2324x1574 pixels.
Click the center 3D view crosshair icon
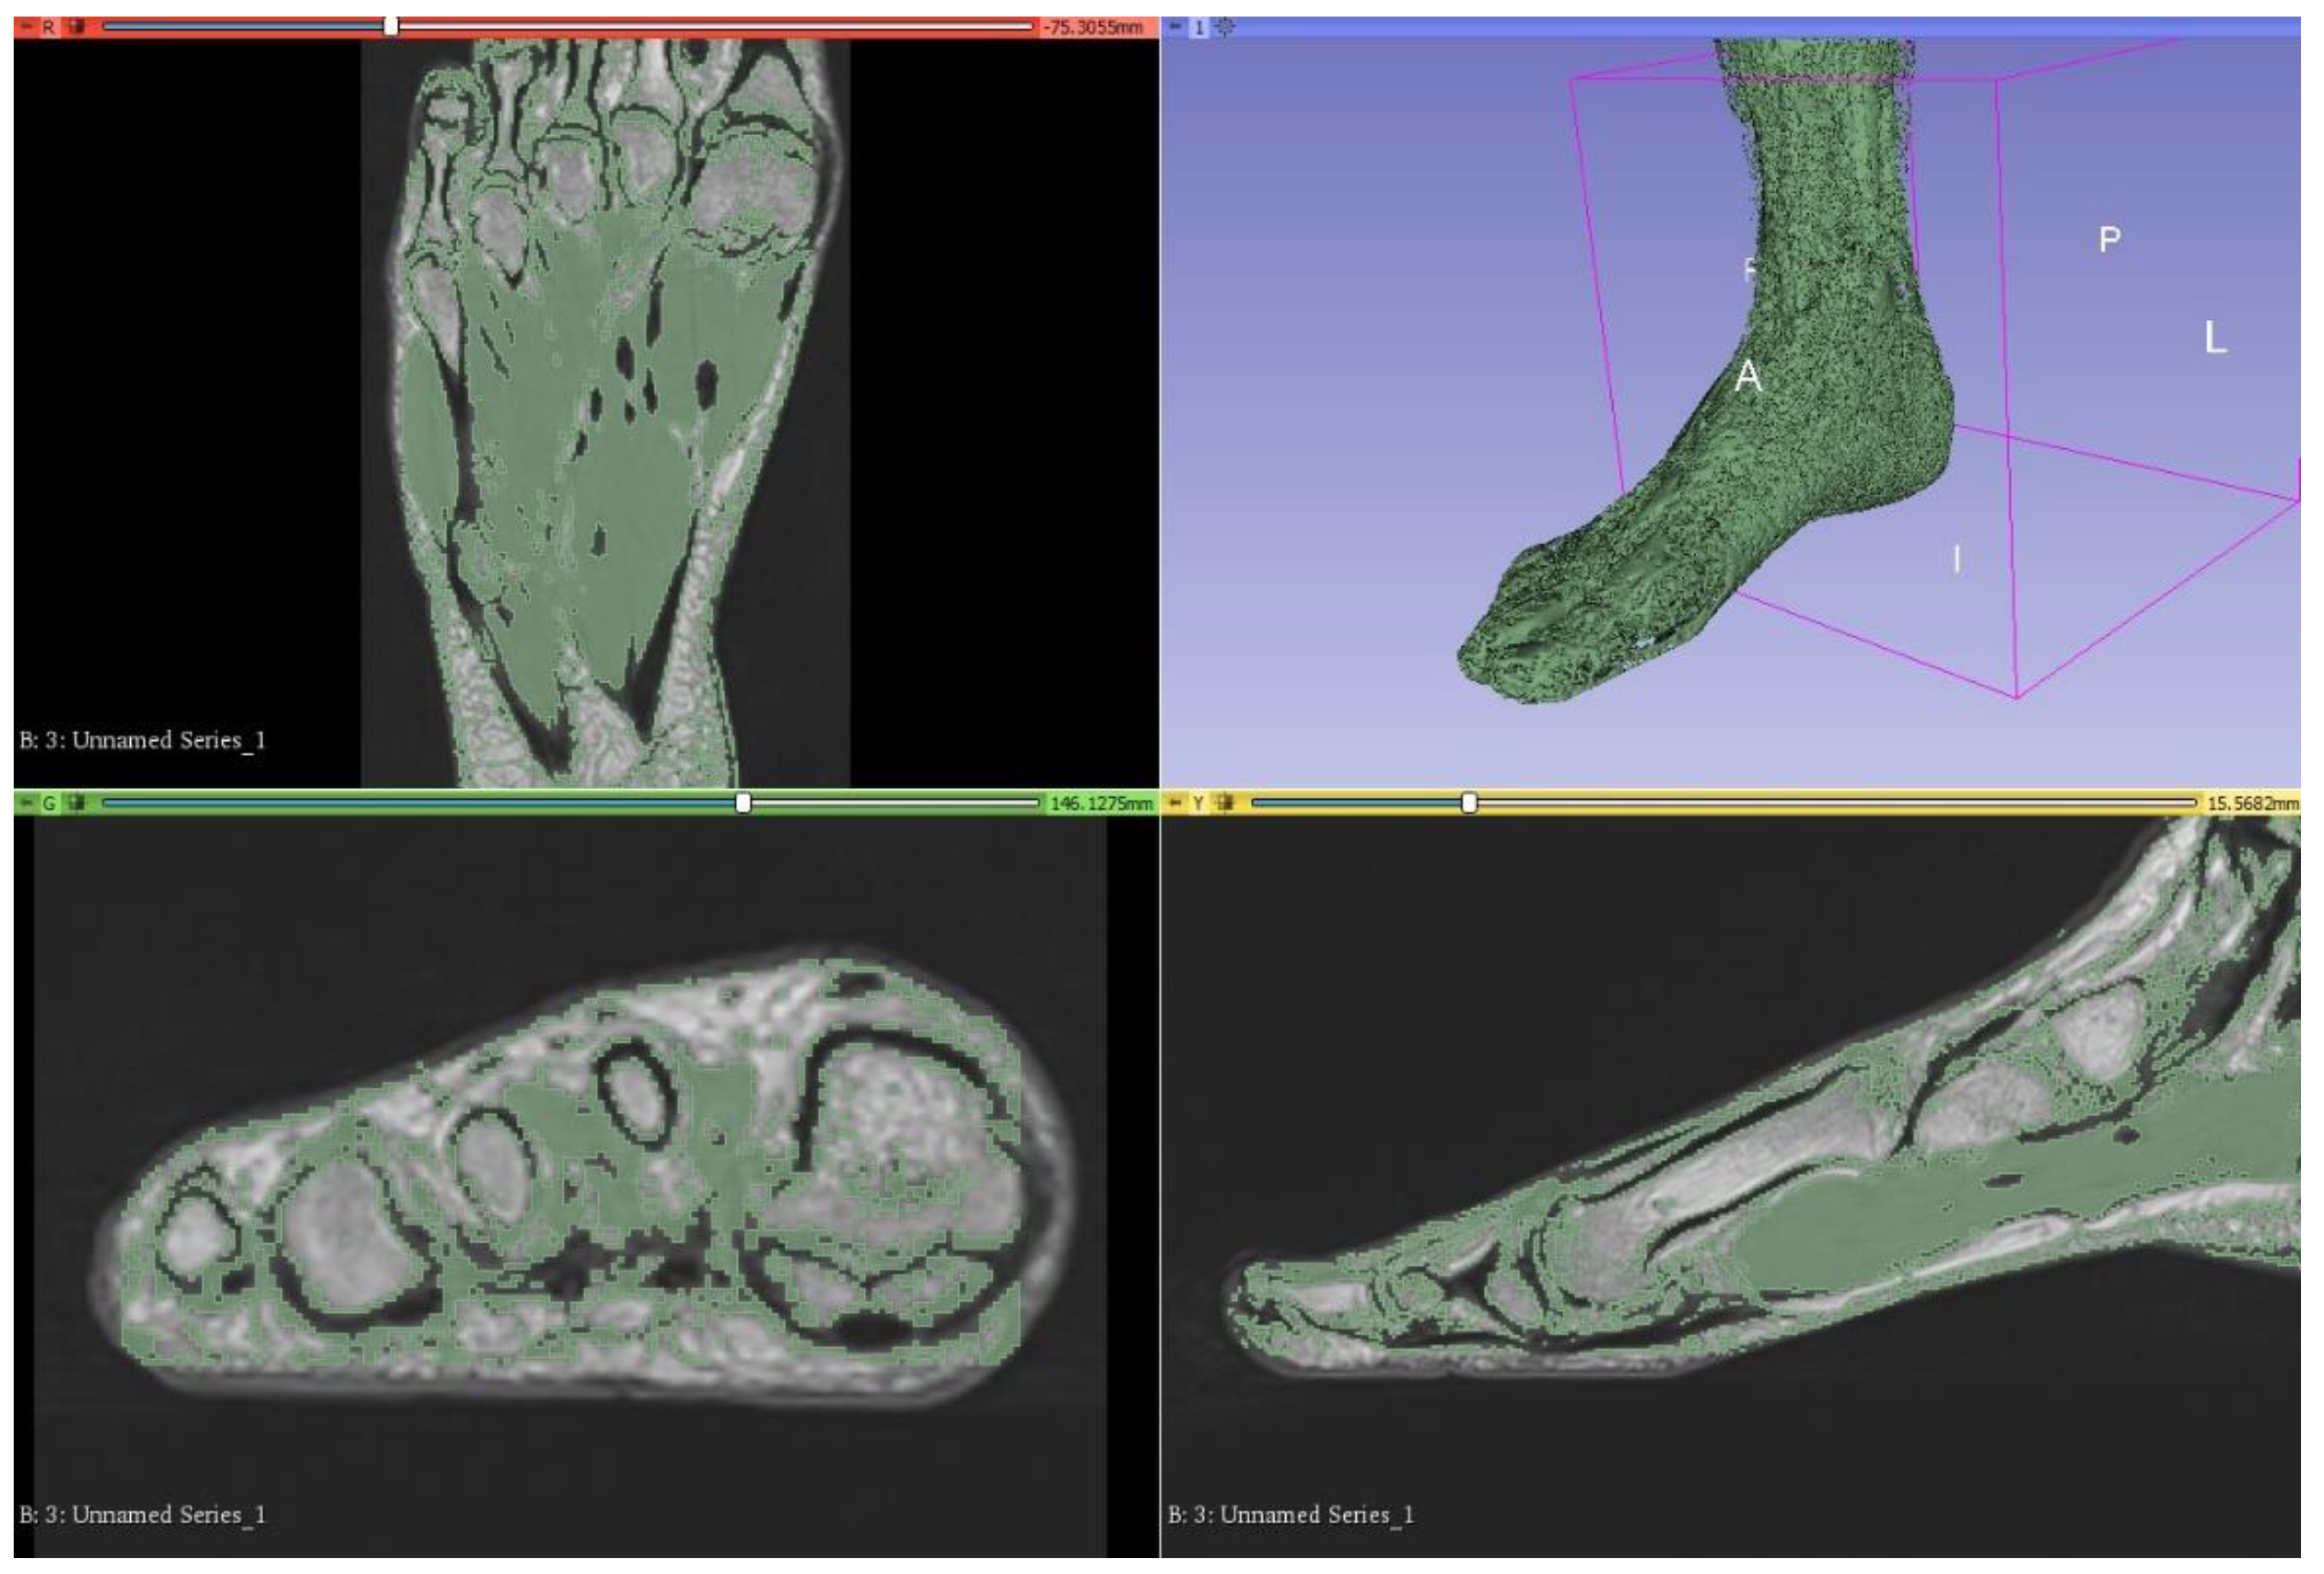point(1225,27)
